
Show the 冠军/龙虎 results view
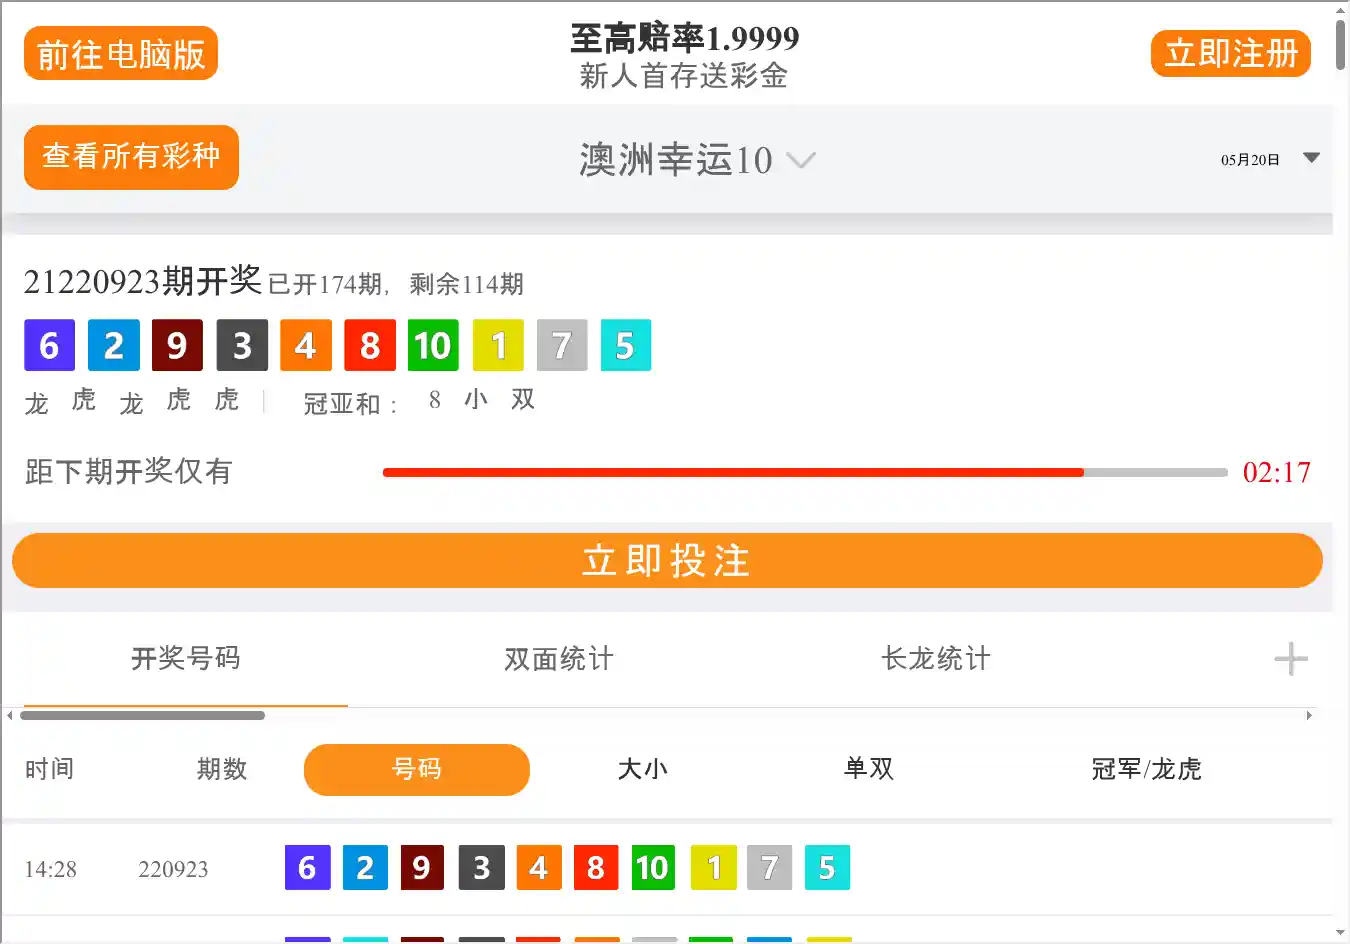pyautogui.click(x=1146, y=769)
